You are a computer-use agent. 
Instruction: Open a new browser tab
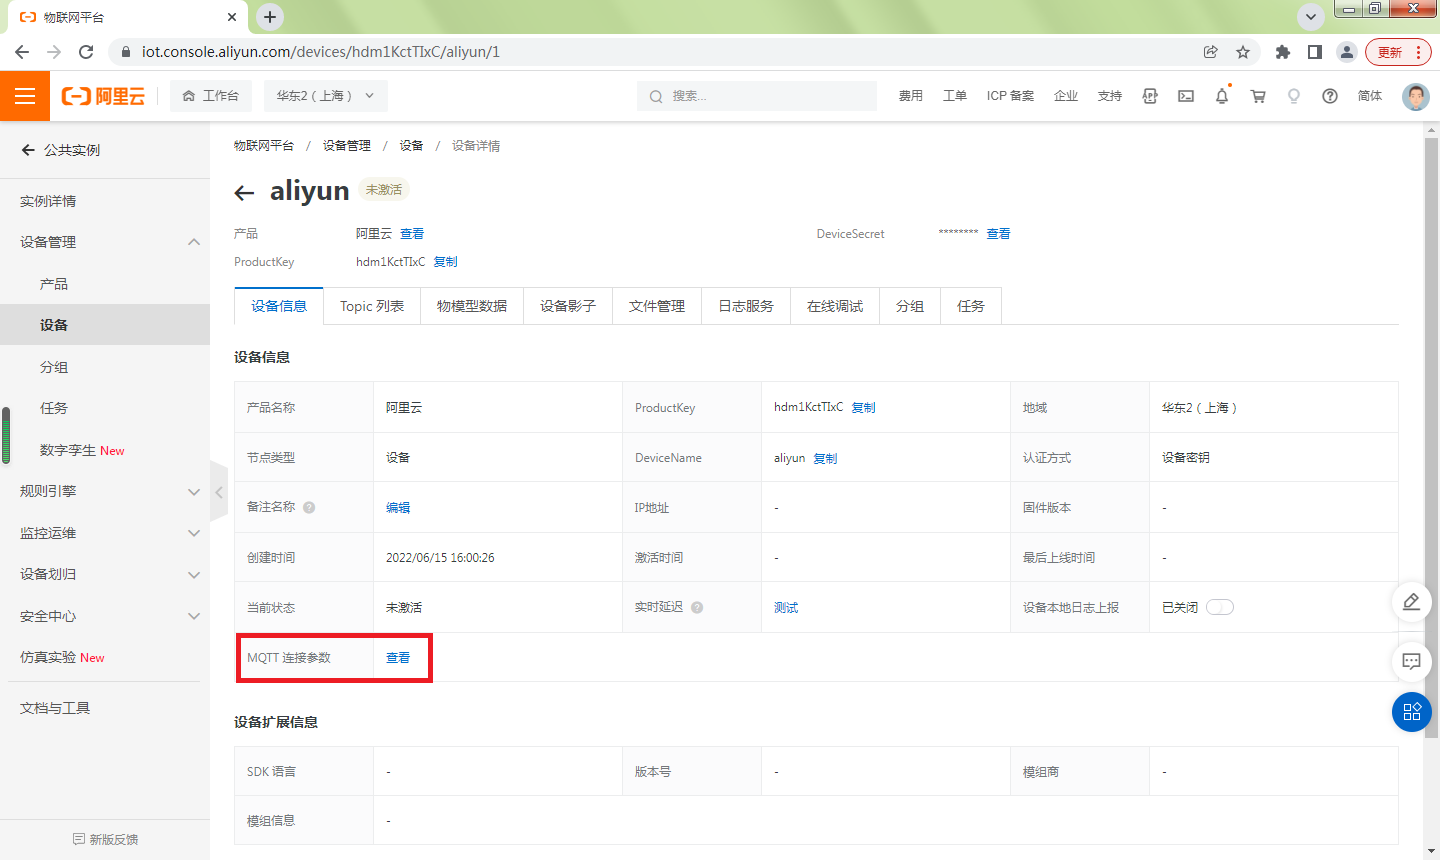270,17
